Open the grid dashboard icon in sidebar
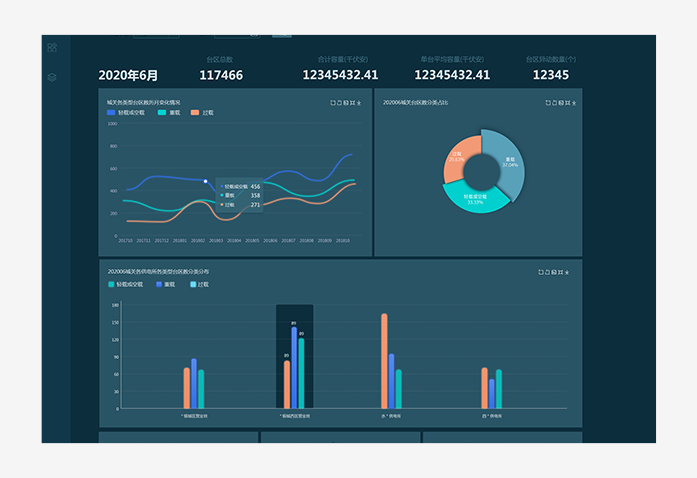697x478 pixels. click(x=52, y=47)
